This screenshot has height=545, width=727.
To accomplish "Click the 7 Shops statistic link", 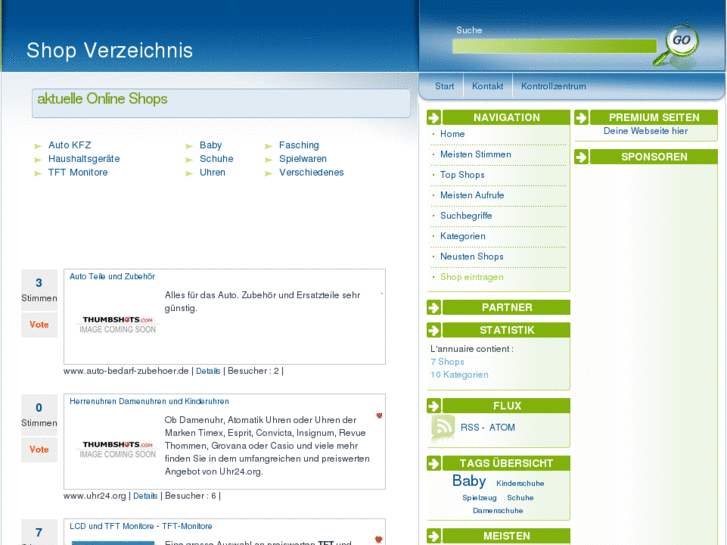I will click(447, 362).
